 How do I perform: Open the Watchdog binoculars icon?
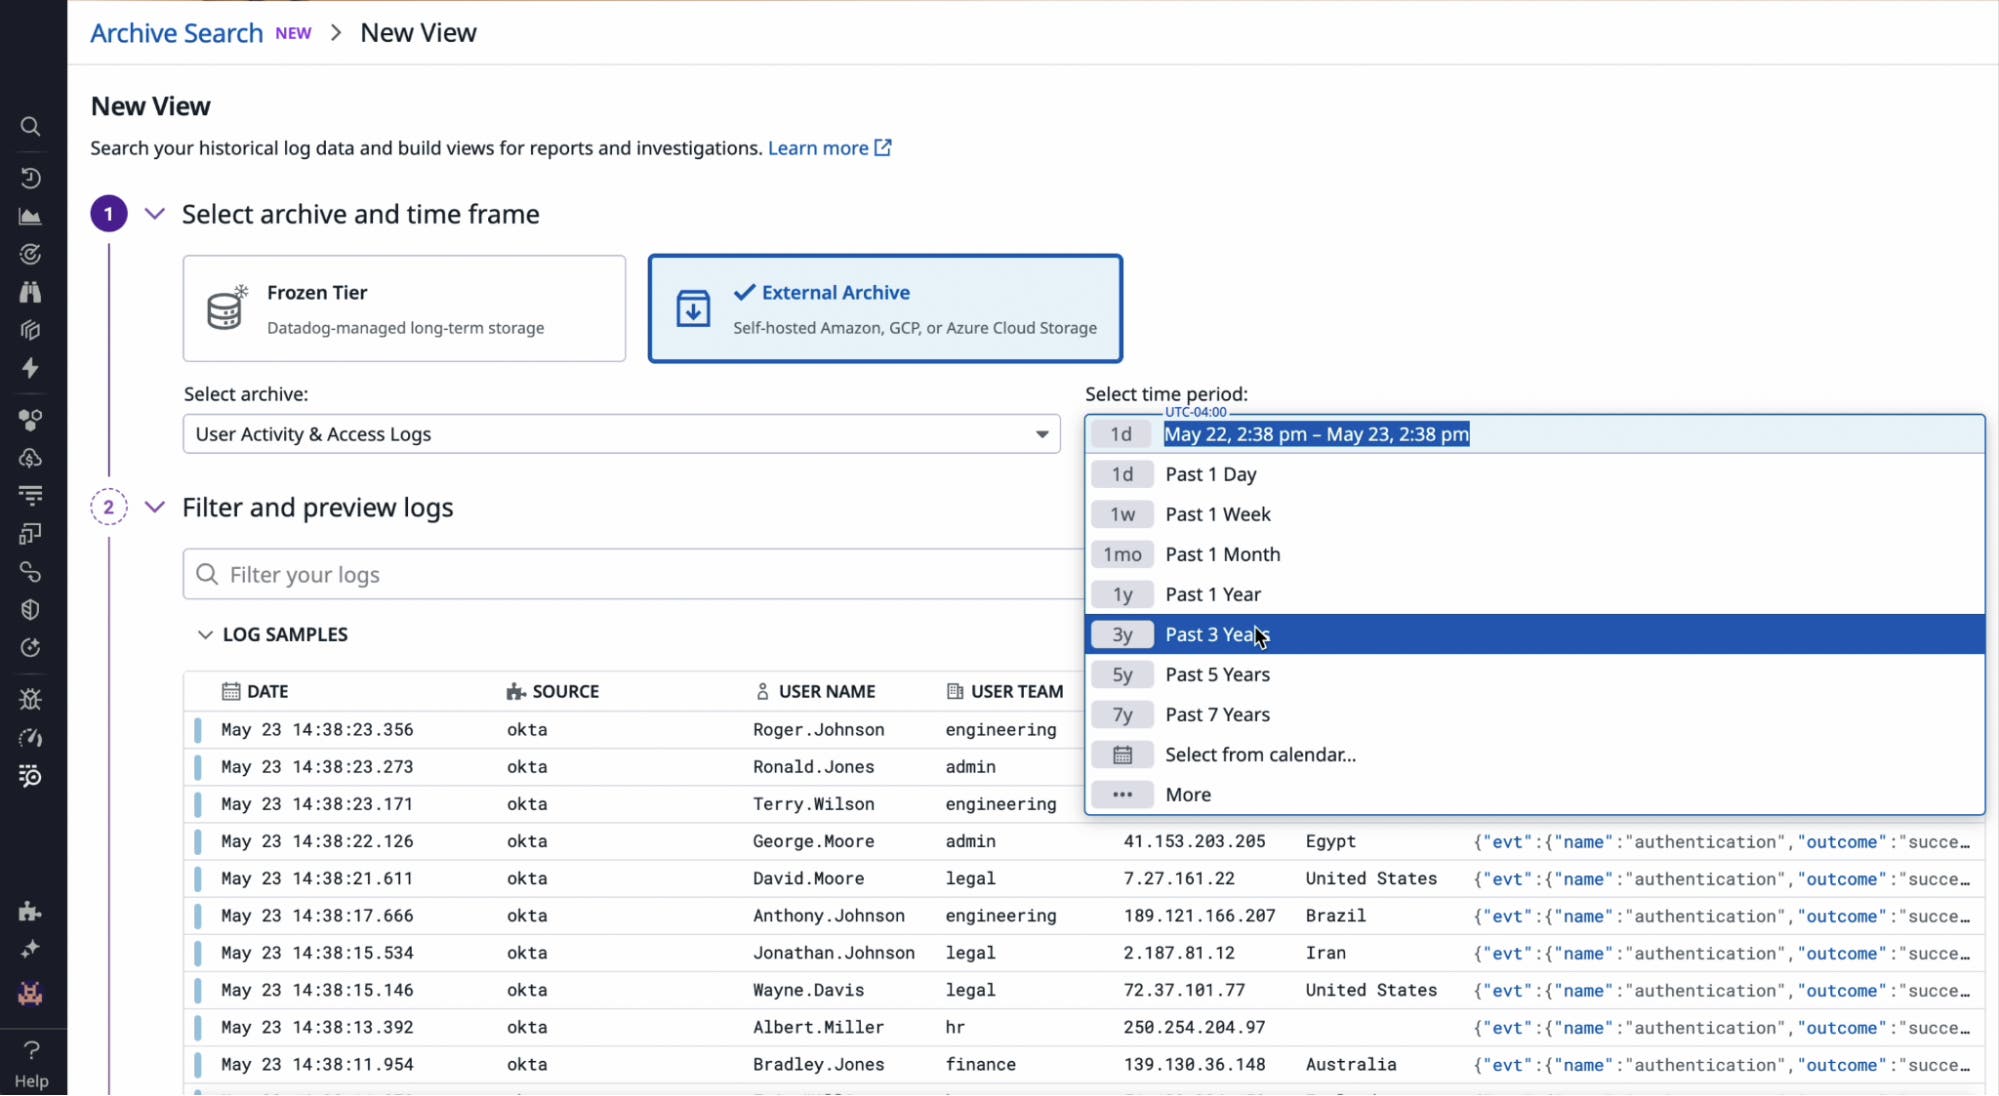30,291
